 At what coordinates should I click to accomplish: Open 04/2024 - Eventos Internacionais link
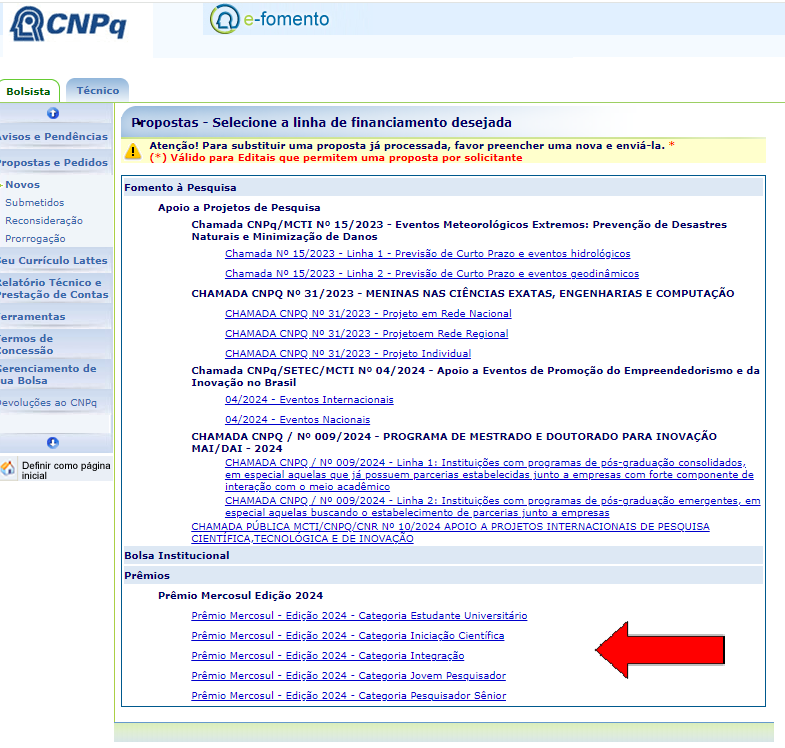[x=309, y=399]
